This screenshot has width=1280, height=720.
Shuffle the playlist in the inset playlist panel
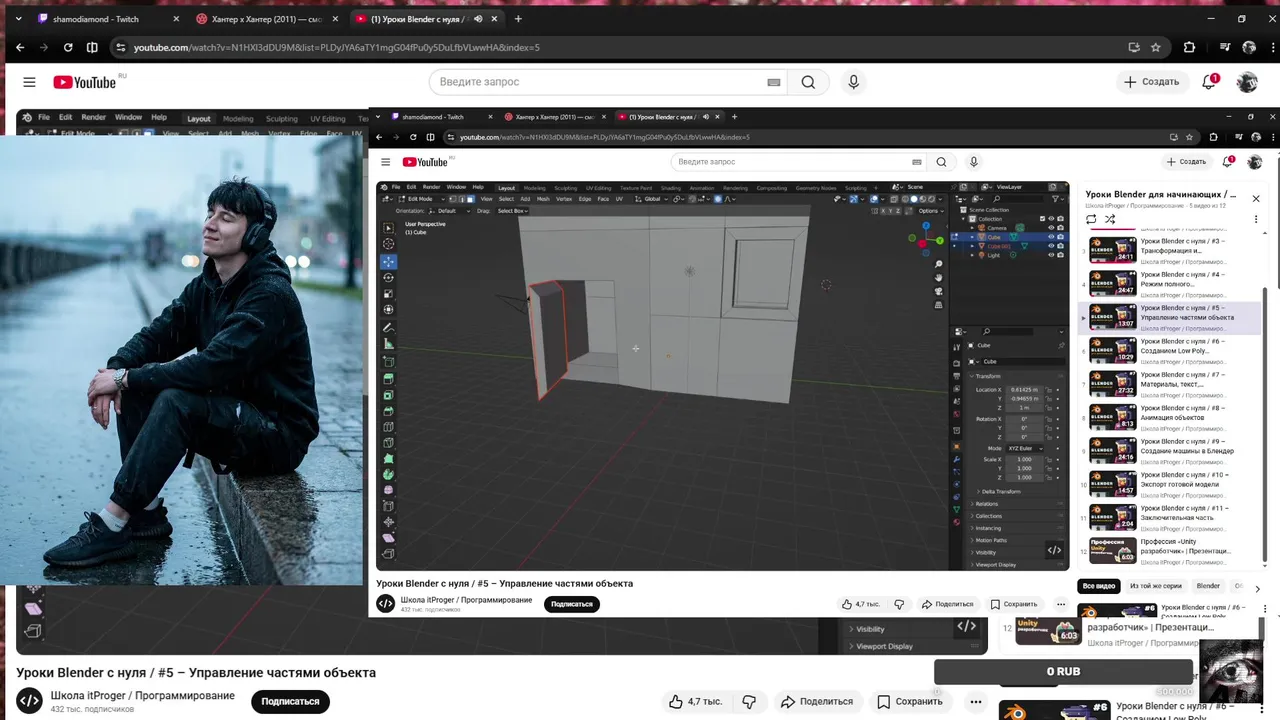pyautogui.click(x=1109, y=219)
